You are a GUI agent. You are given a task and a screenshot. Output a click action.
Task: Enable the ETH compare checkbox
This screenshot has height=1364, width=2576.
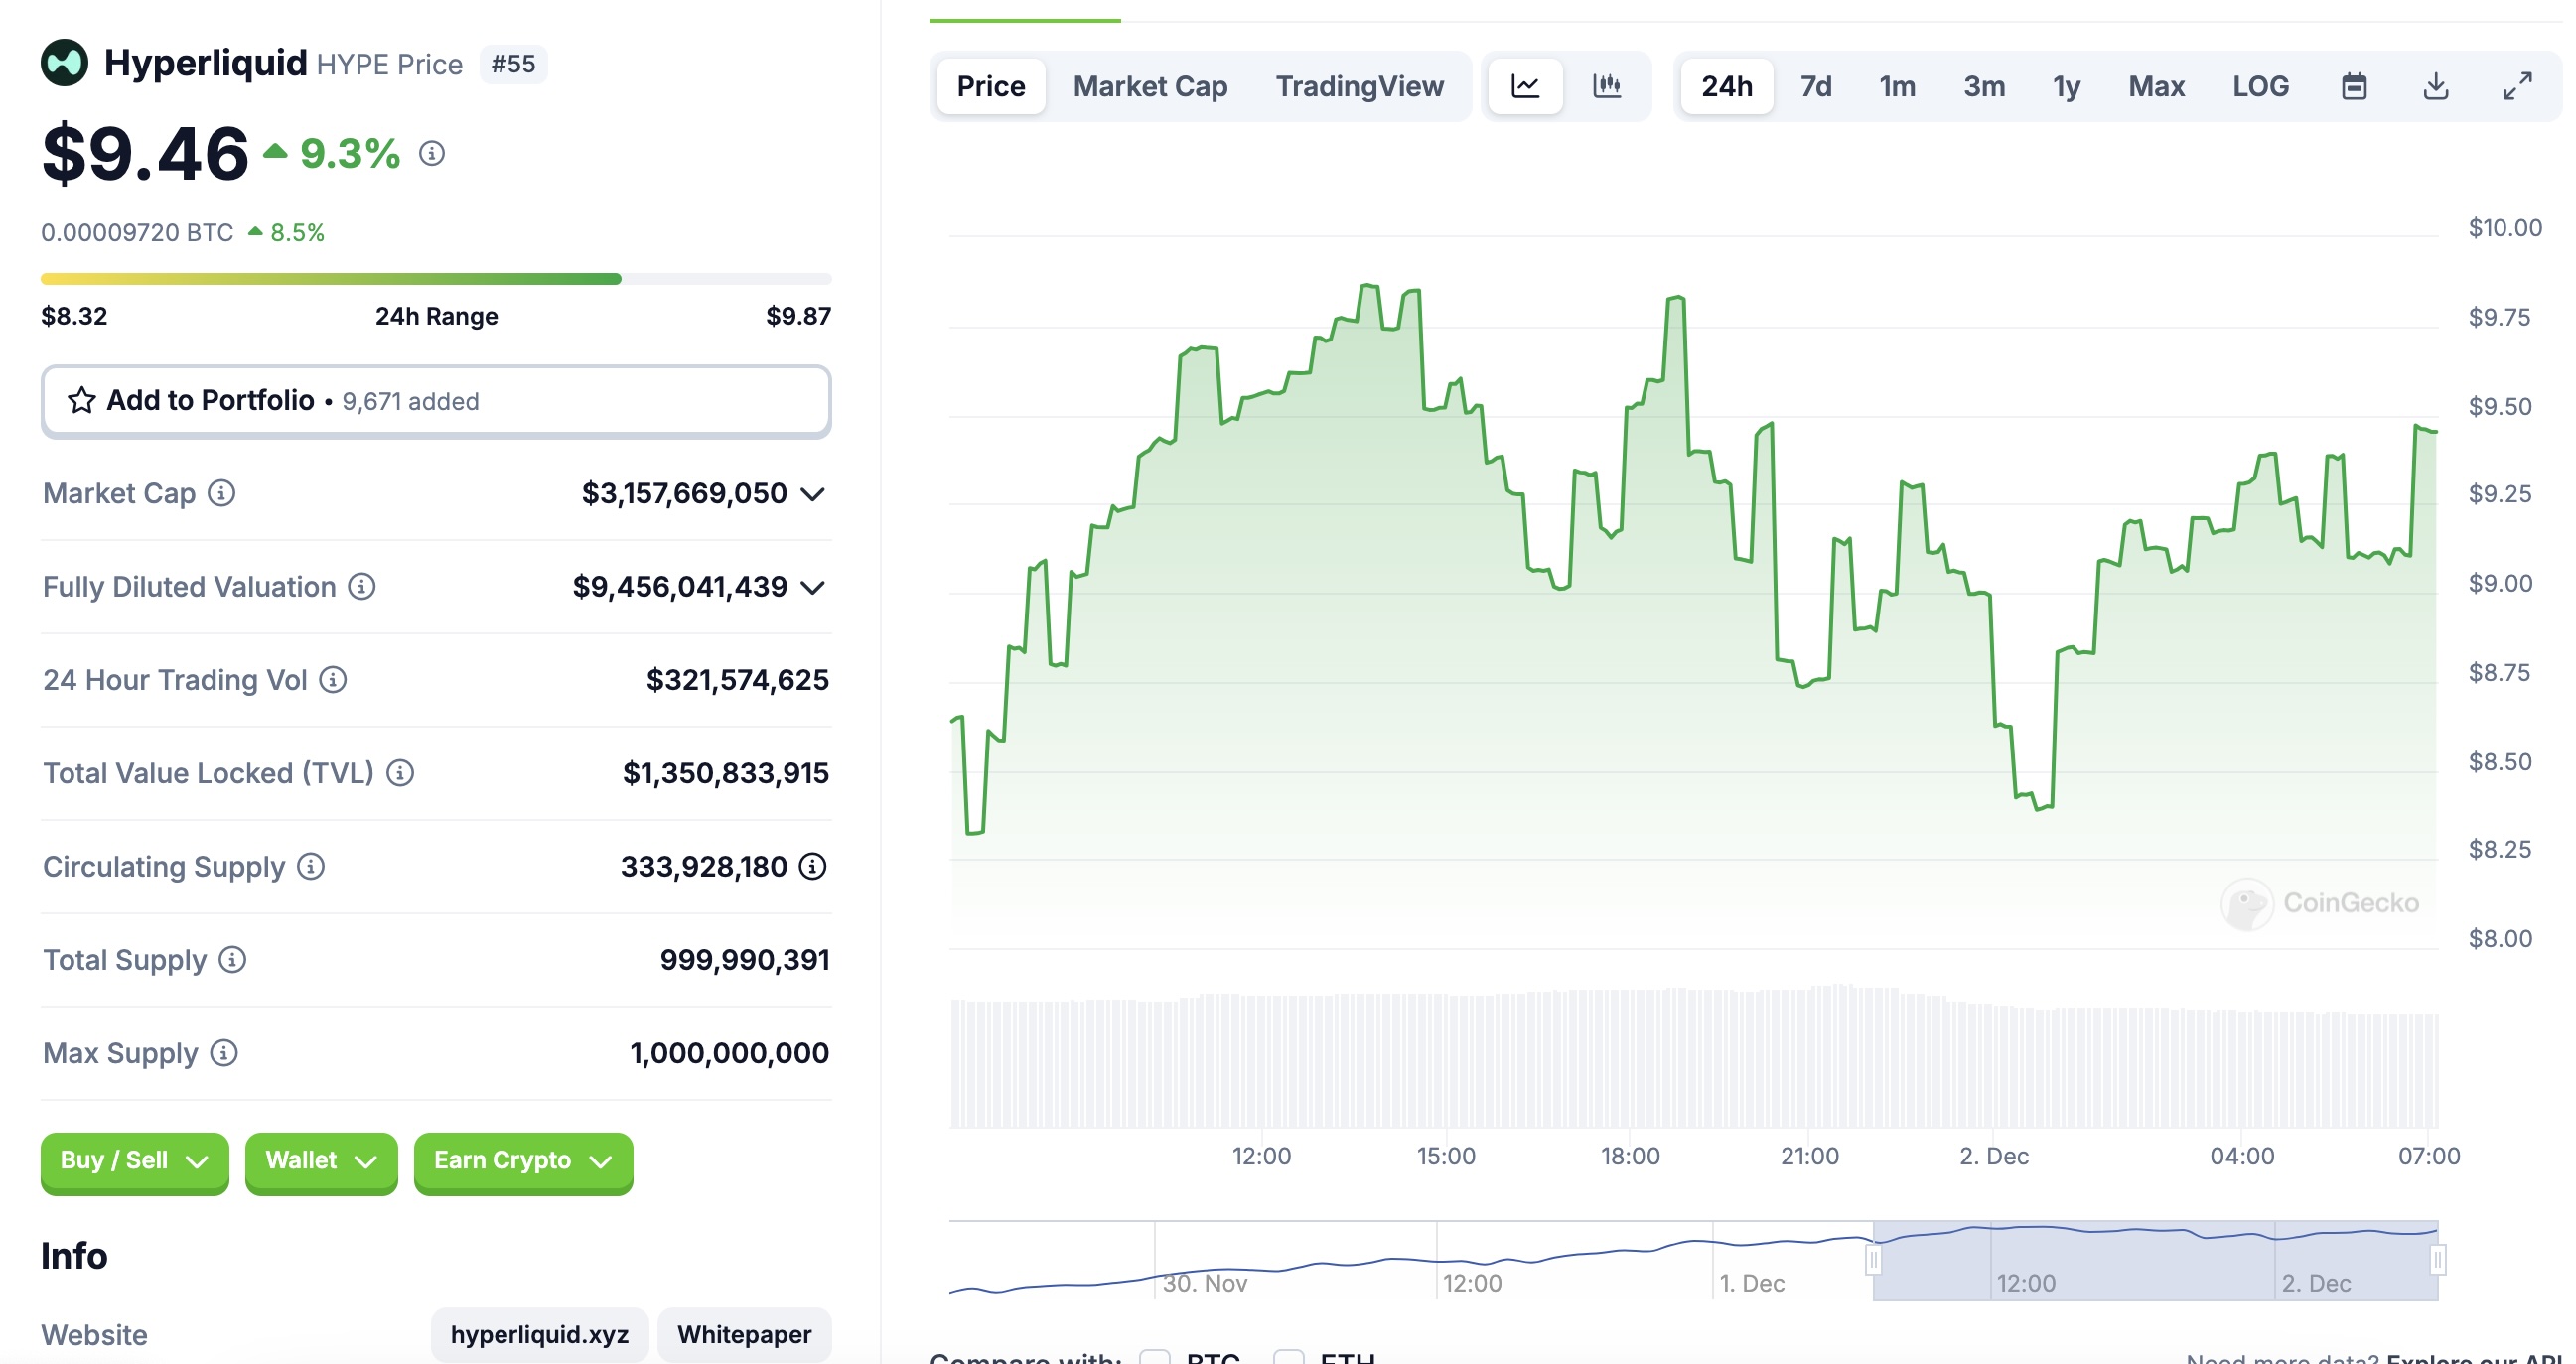(1288, 1357)
